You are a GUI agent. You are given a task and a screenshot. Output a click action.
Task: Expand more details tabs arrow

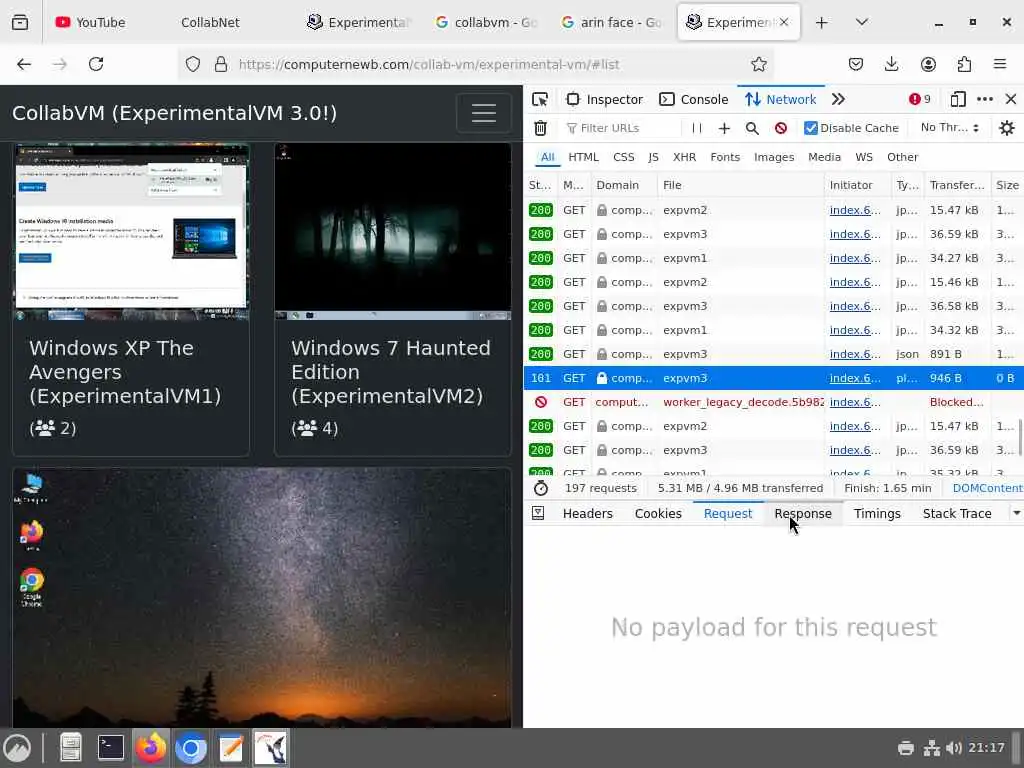click(1016, 513)
